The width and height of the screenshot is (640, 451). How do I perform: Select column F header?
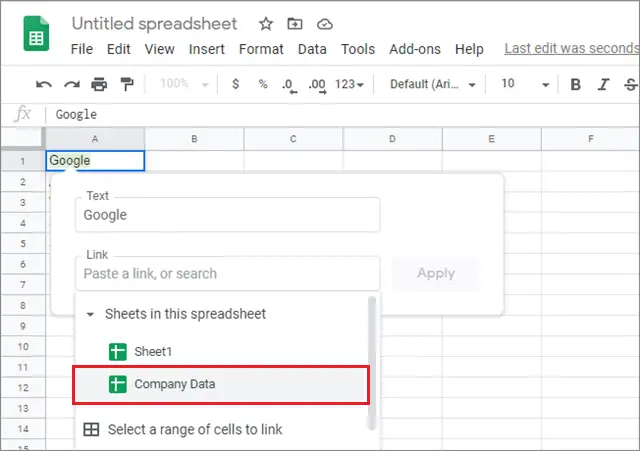[591, 139]
